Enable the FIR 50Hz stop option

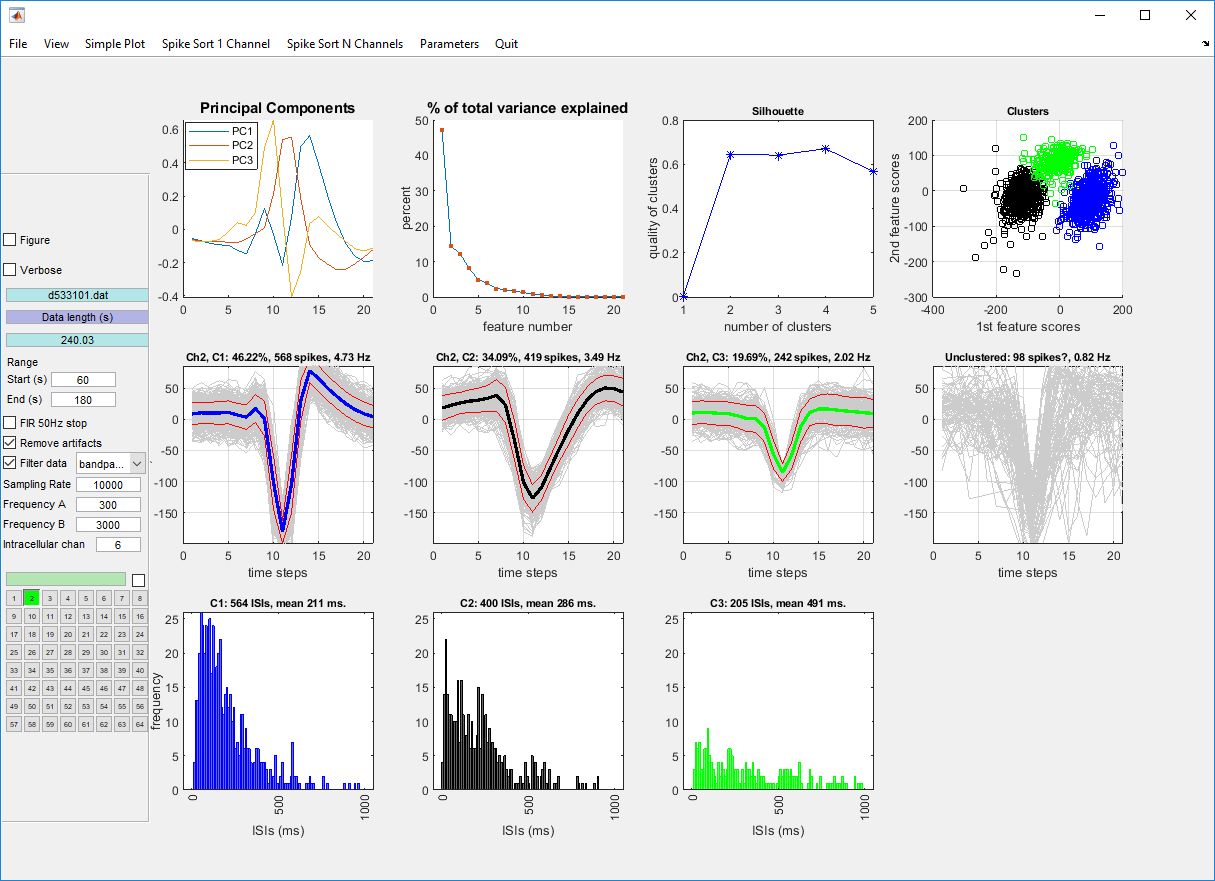pyautogui.click(x=10, y=423)
